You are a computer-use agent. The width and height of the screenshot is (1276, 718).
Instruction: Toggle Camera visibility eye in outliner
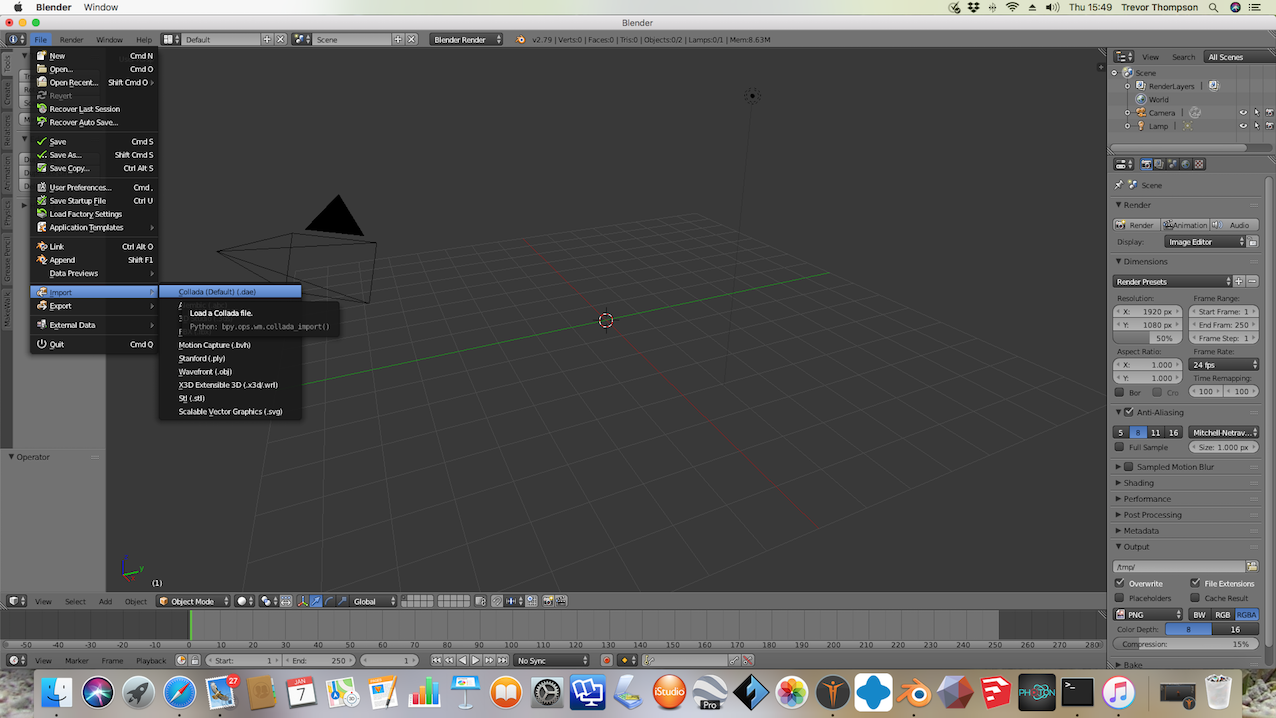pos(1243,112)
